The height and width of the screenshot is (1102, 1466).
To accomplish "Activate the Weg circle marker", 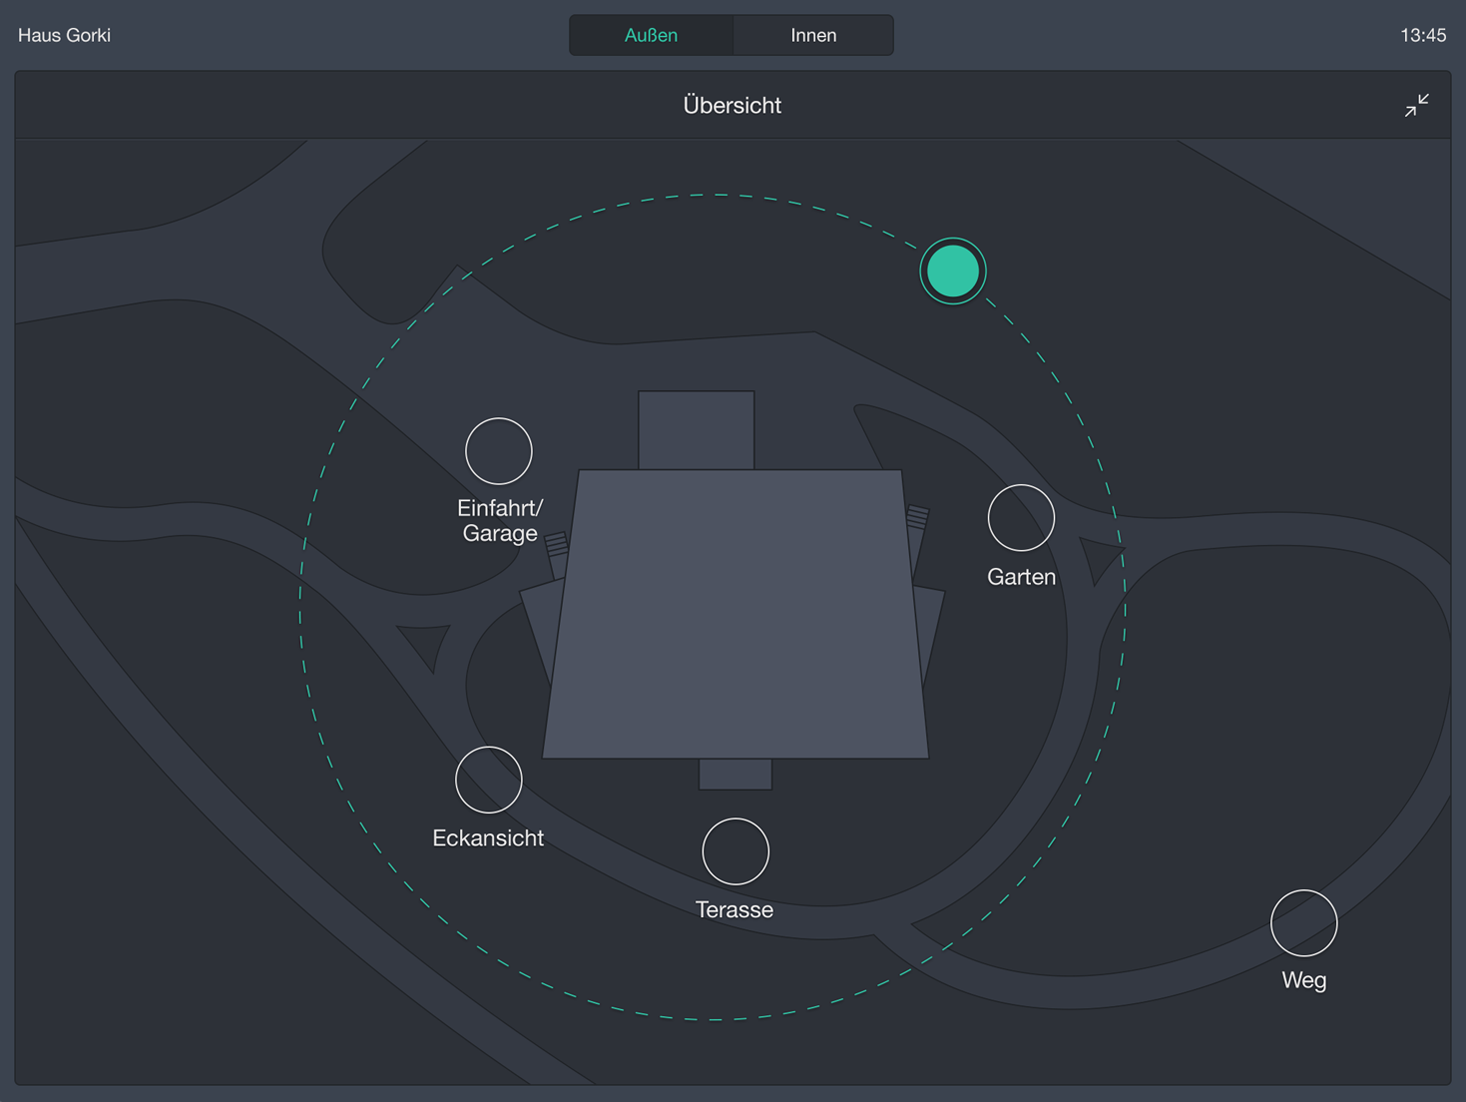I will 1304,923.
